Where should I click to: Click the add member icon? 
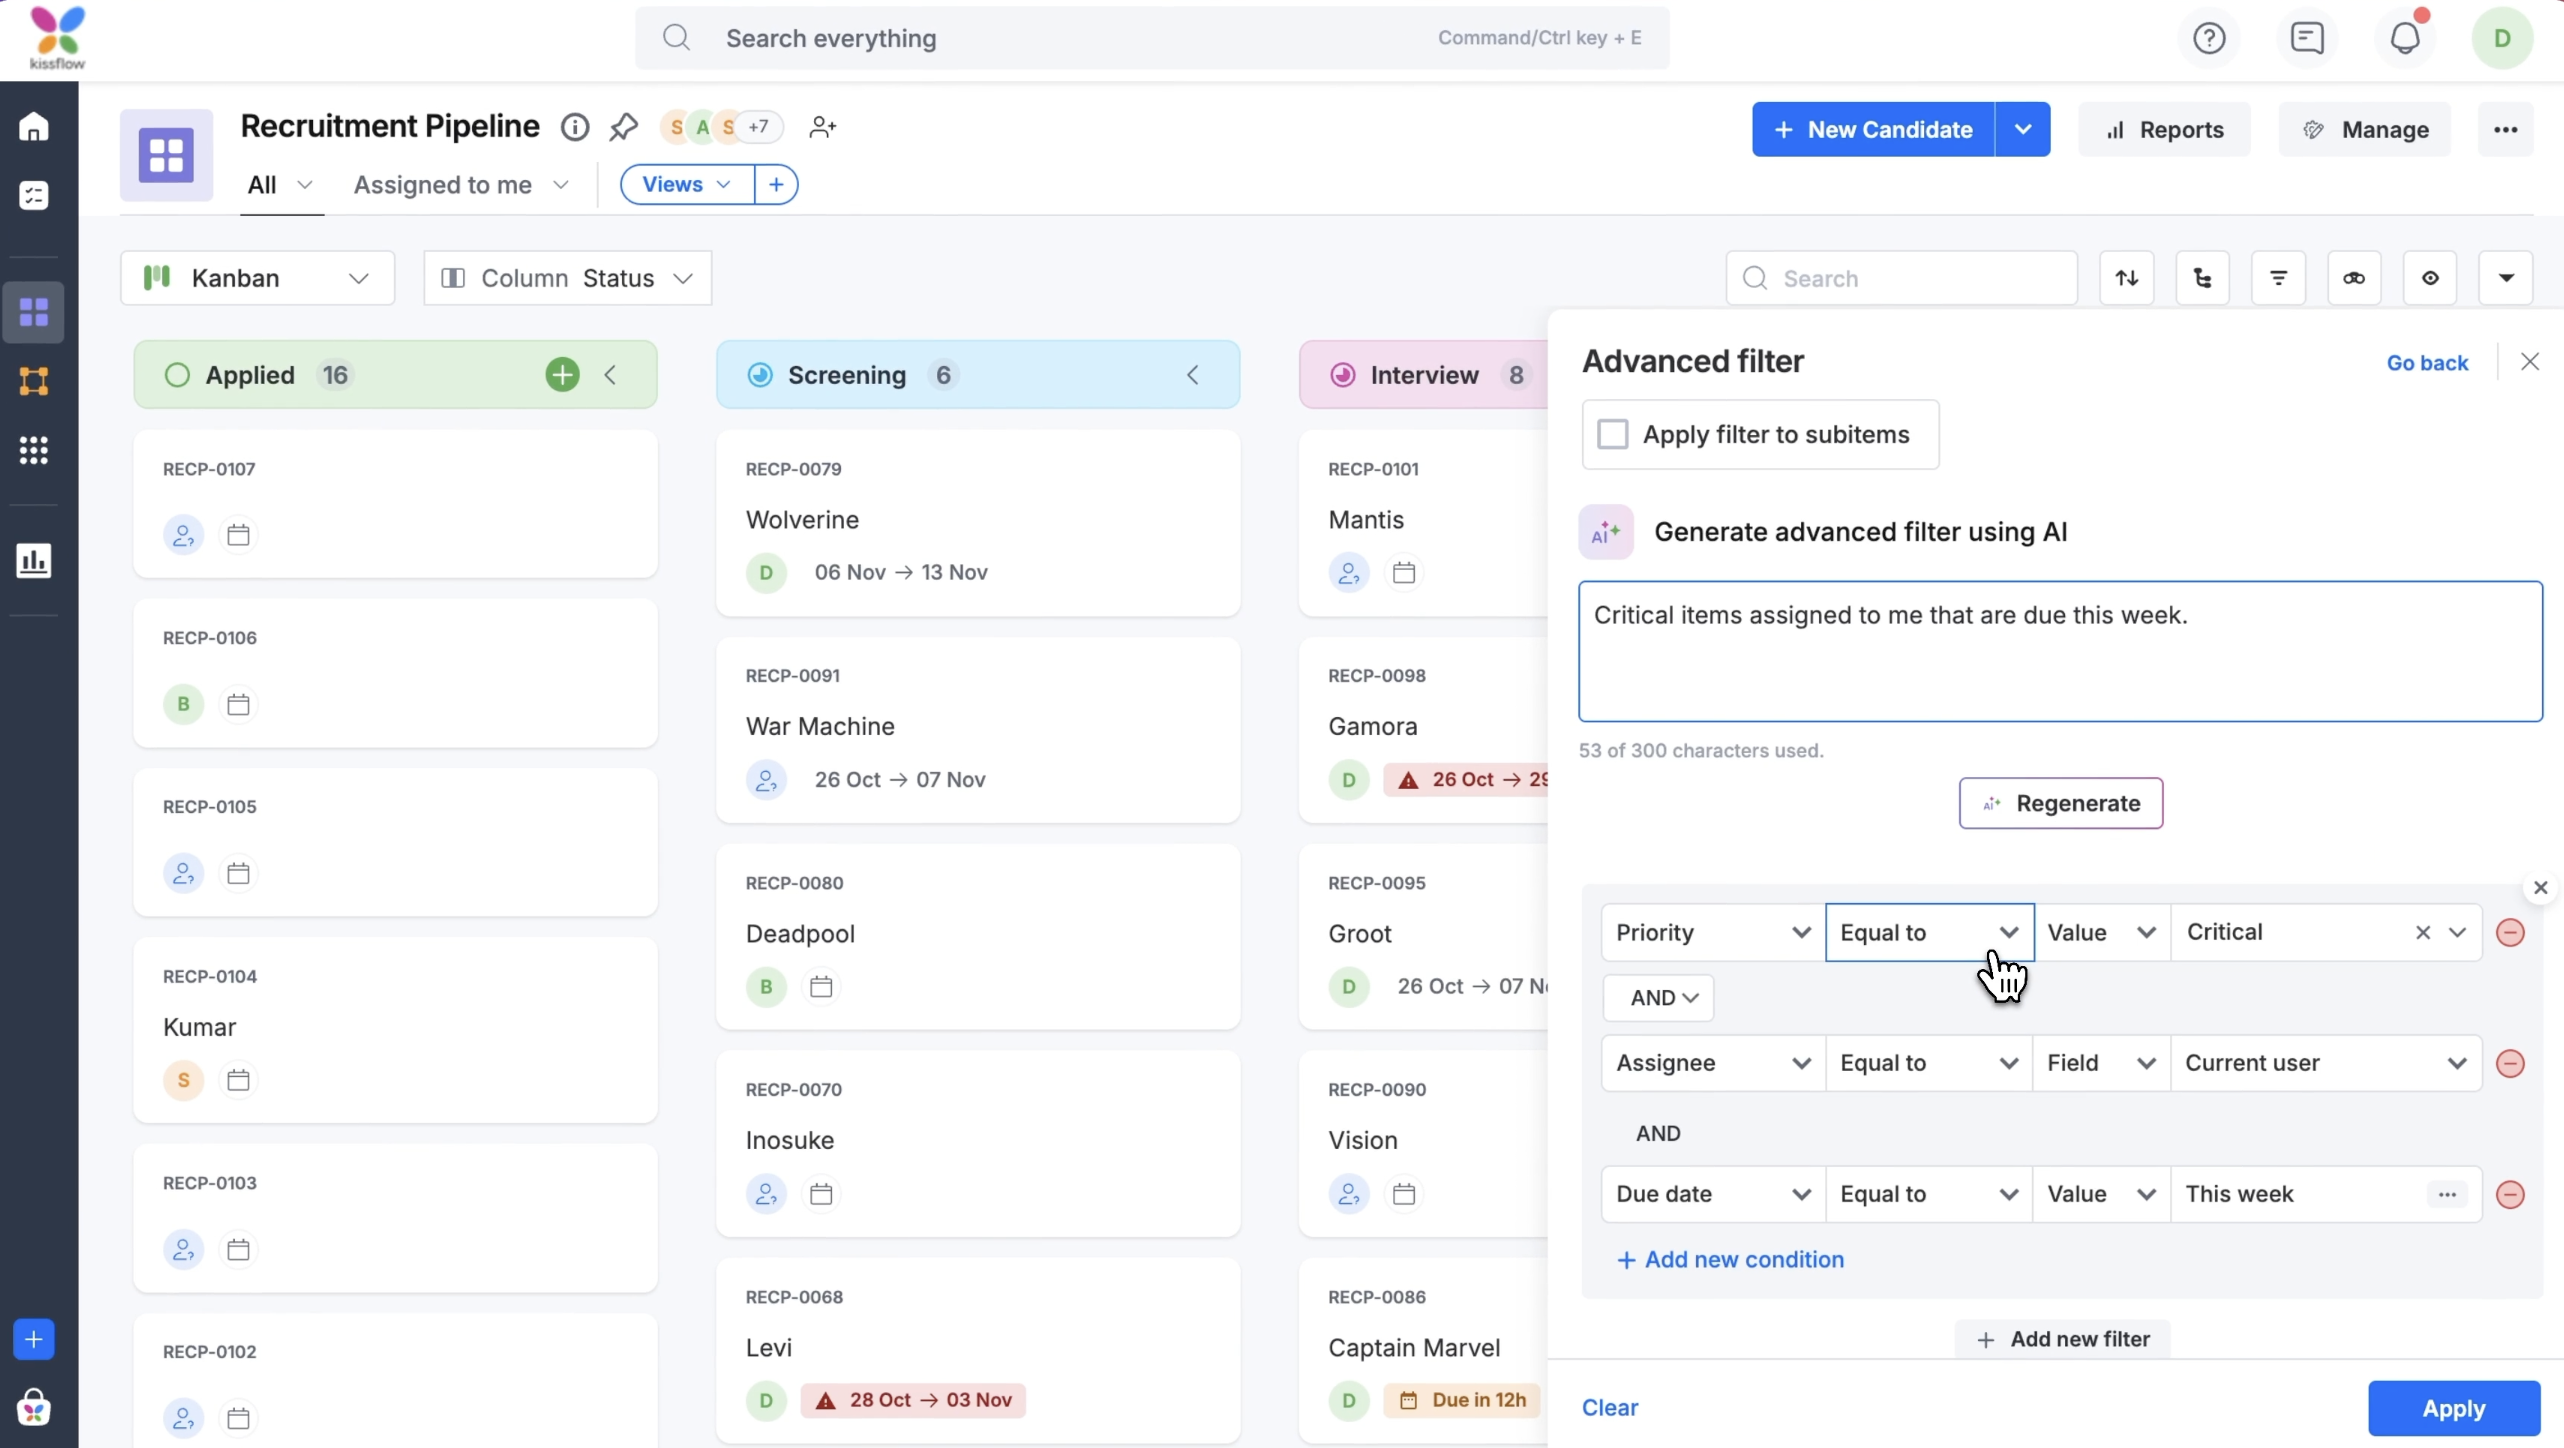[822, 127]
